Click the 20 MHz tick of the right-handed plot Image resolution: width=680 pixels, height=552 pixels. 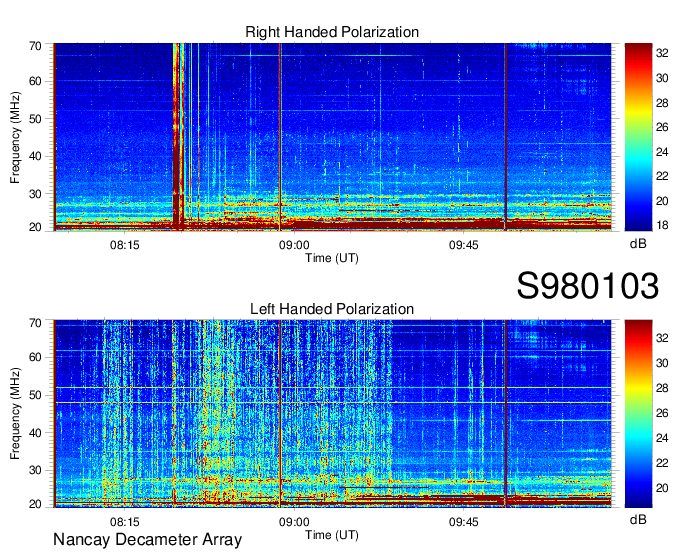[35, 227]
